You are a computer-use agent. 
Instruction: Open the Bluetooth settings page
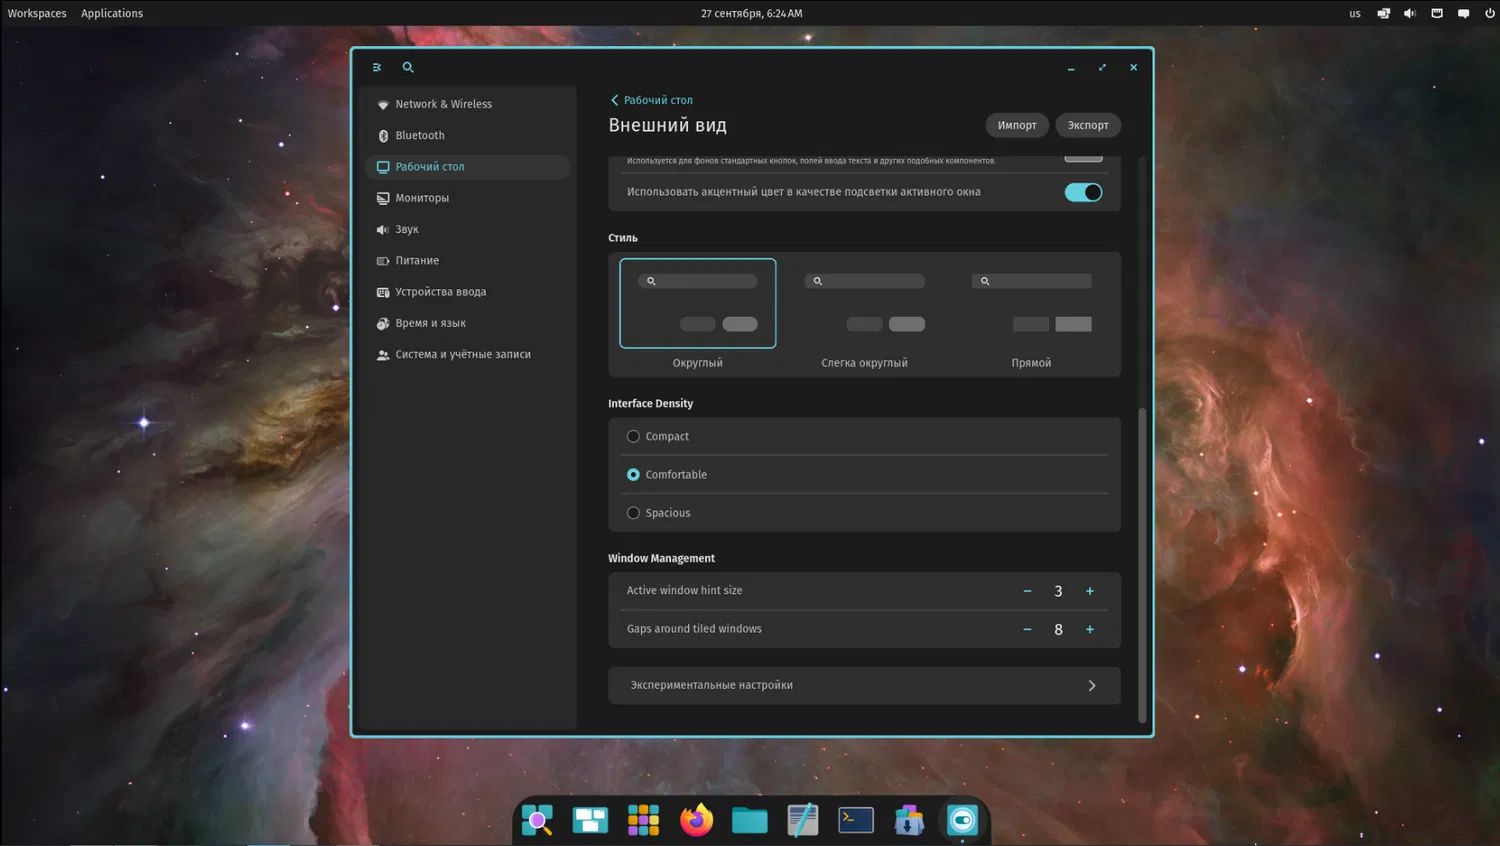point(420,135)
